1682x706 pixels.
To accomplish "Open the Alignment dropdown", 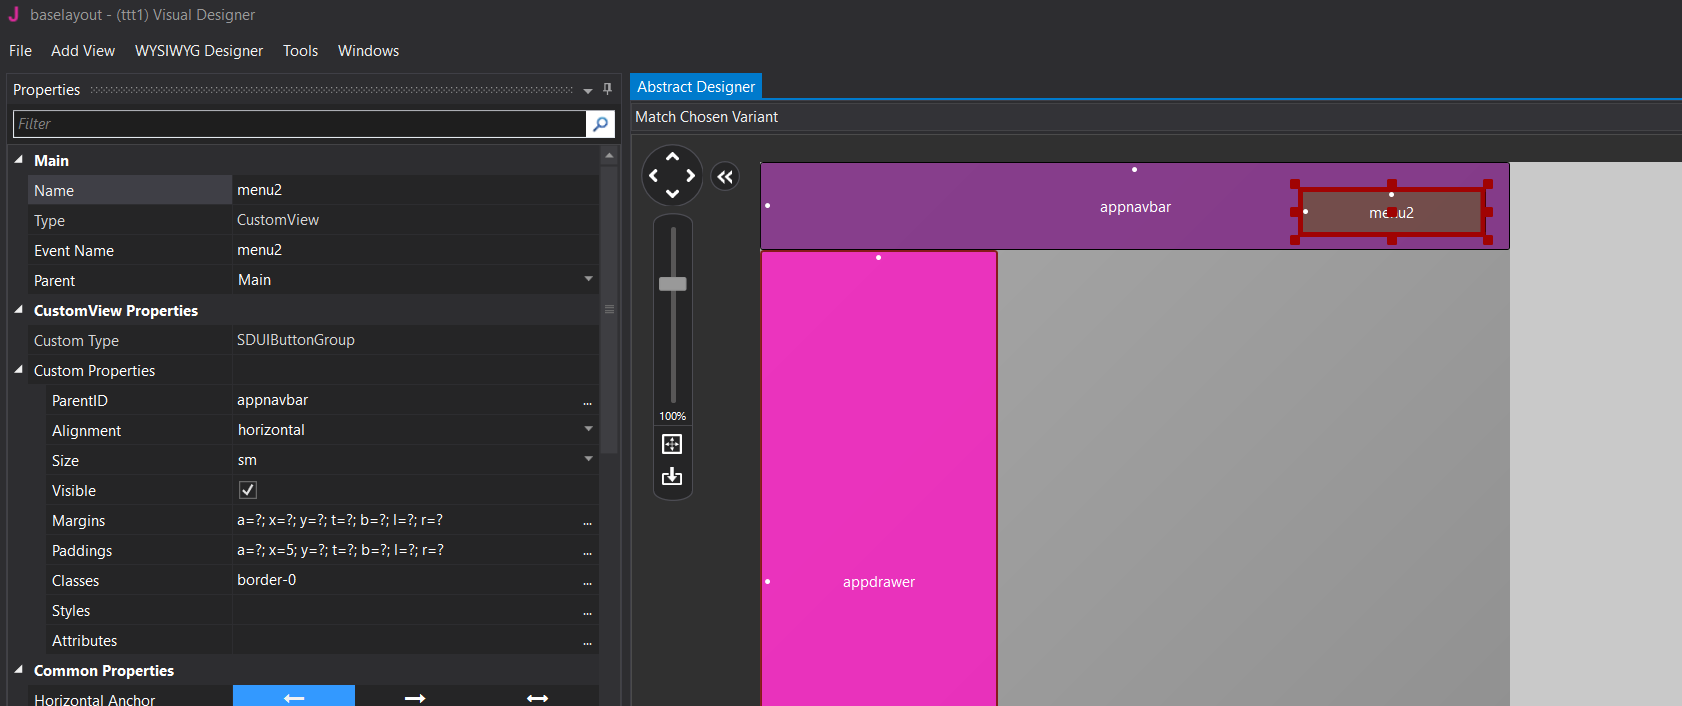I will pos(588,429).
